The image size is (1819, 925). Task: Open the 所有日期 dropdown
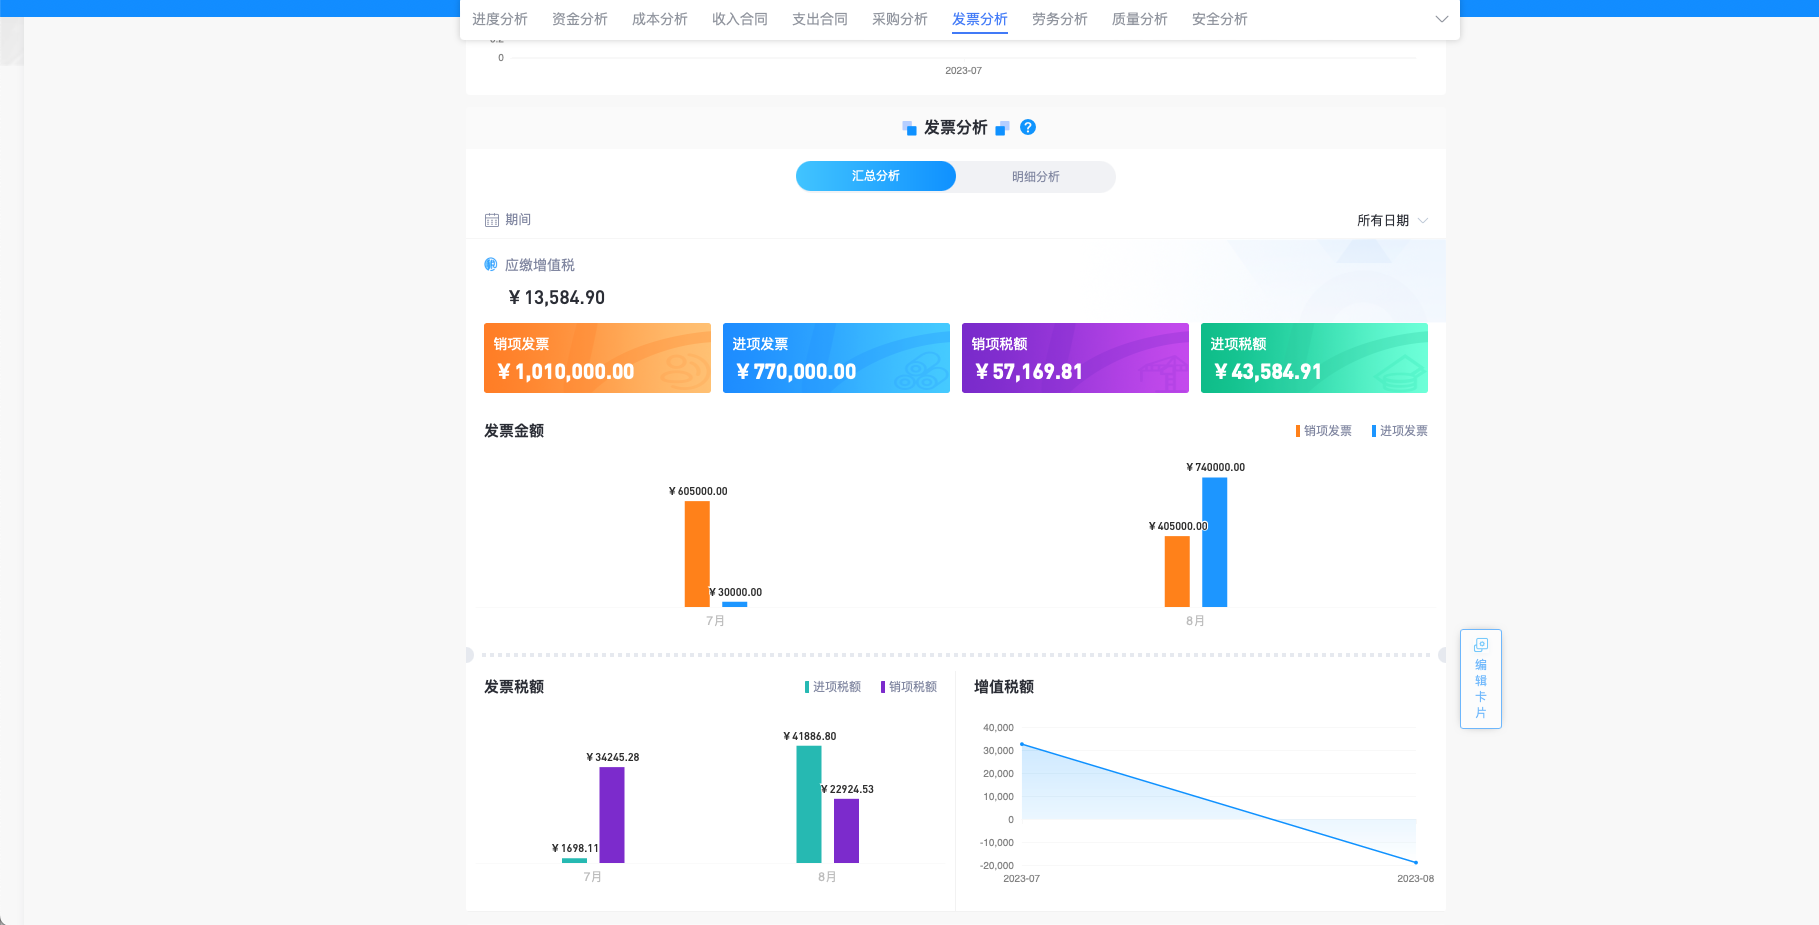click(x=1390, y=220)
